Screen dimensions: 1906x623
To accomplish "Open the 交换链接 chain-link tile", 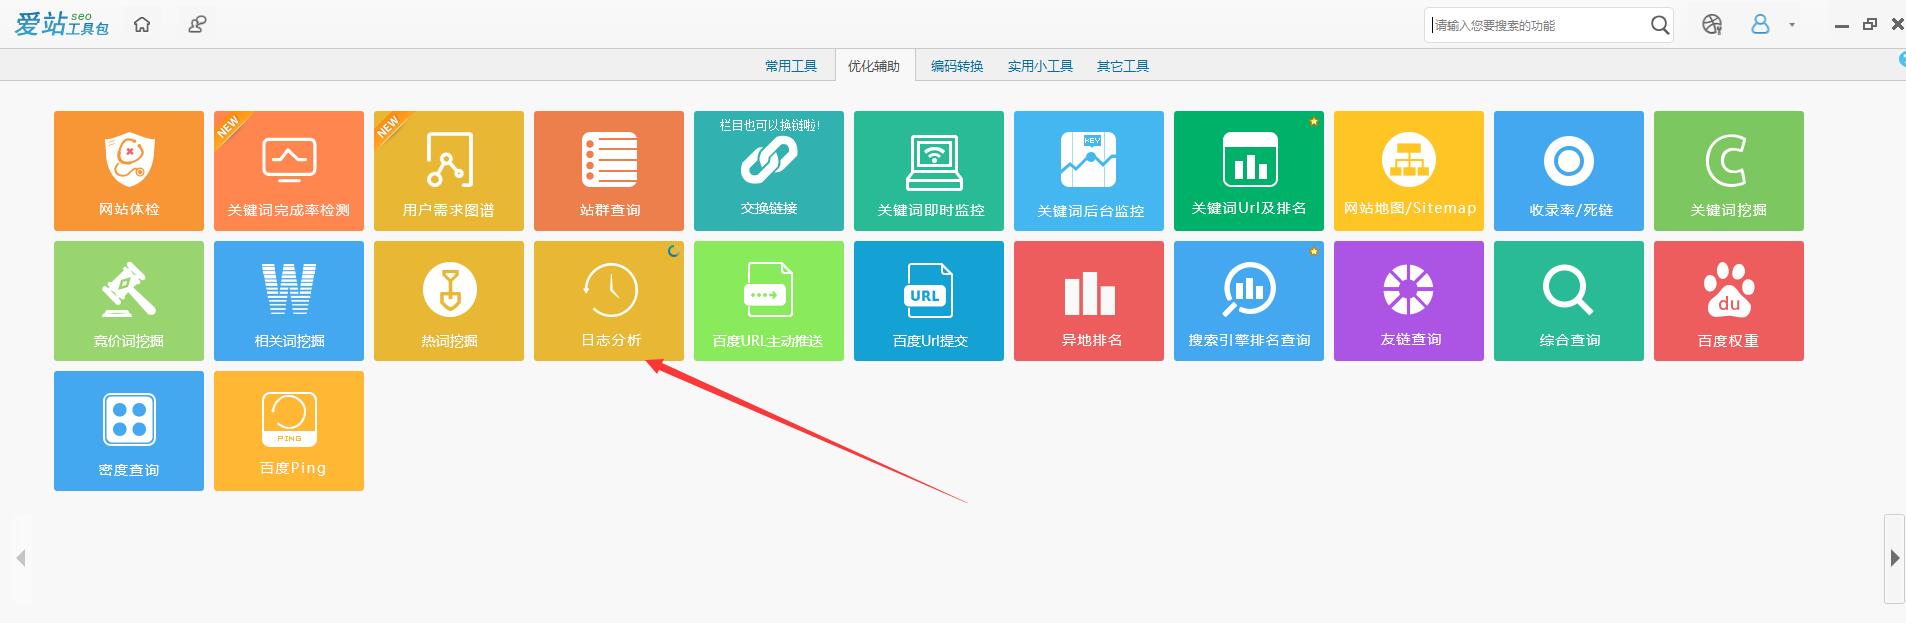I will tap(769, 171).
